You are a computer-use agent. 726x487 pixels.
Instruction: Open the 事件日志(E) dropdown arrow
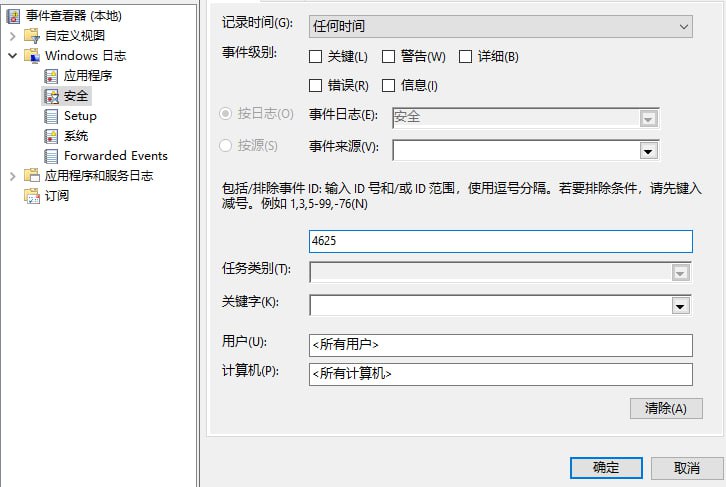648,119
